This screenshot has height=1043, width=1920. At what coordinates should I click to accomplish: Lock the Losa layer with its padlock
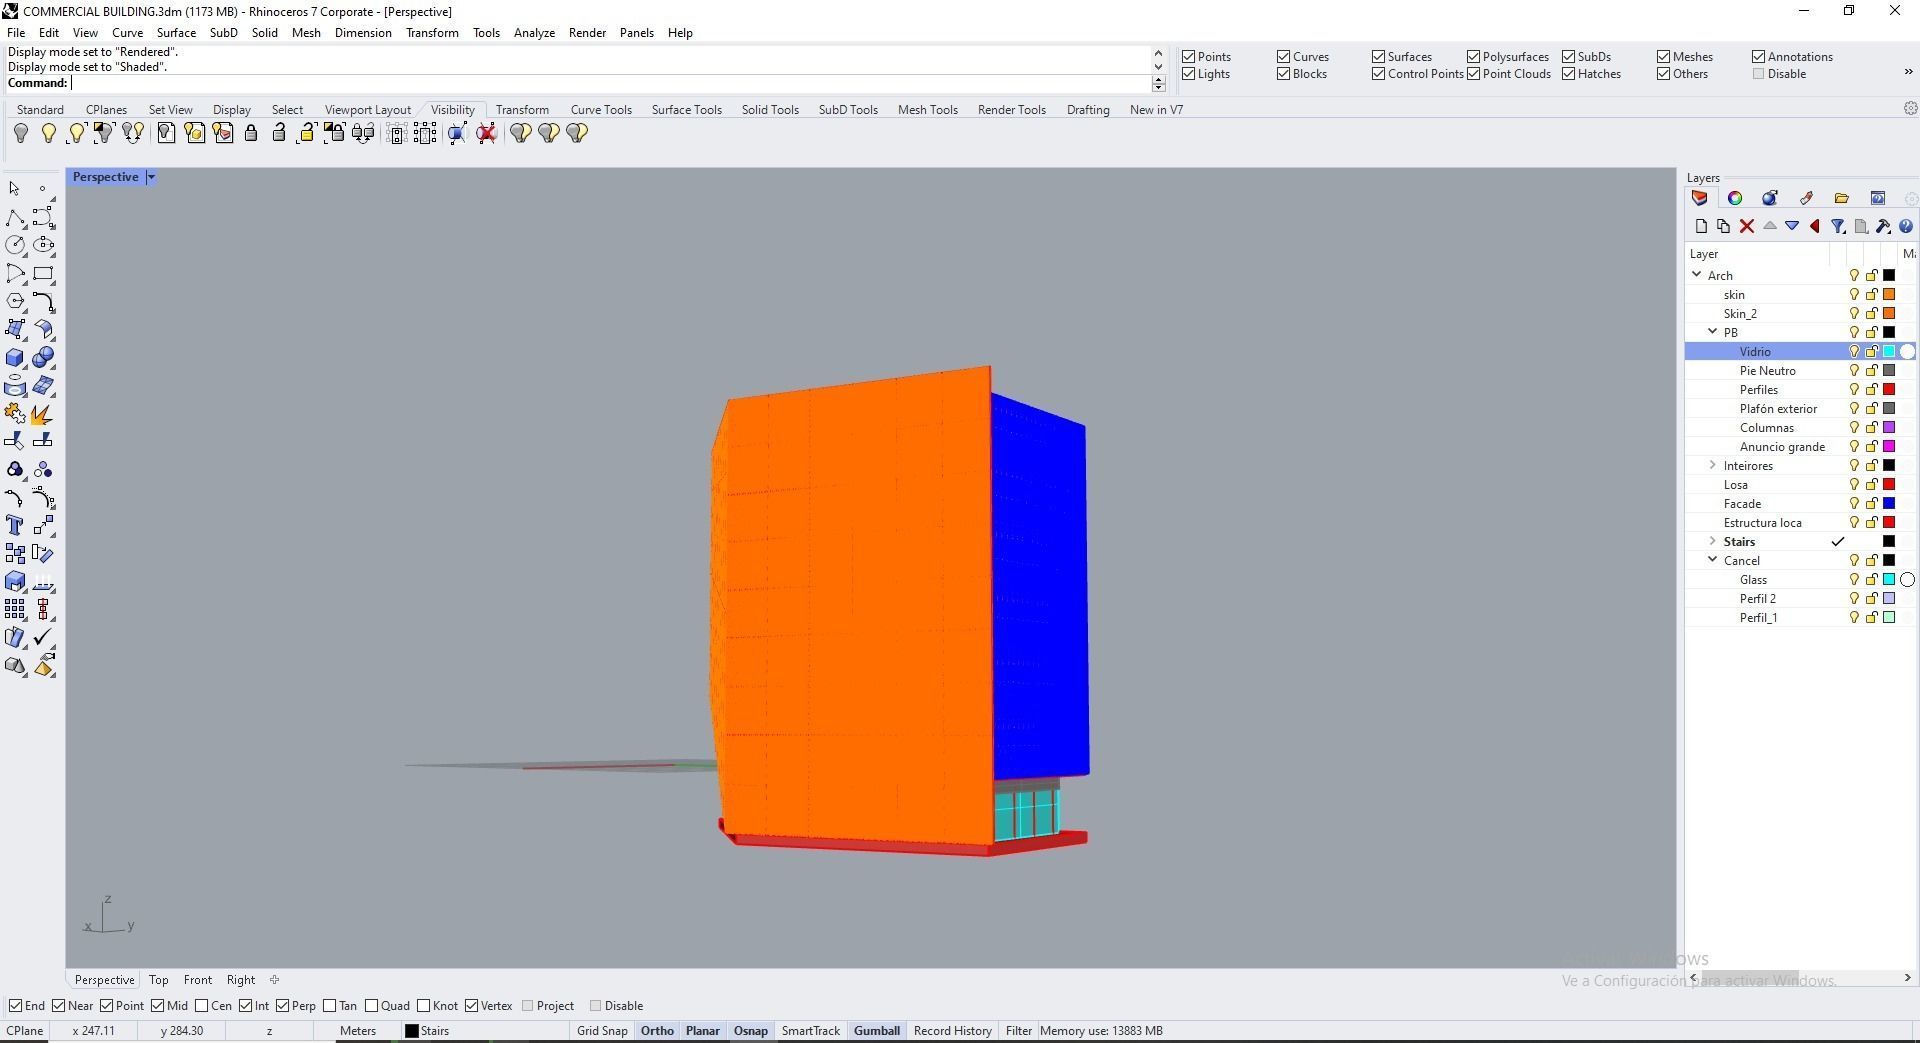[x=1871, y=485]
